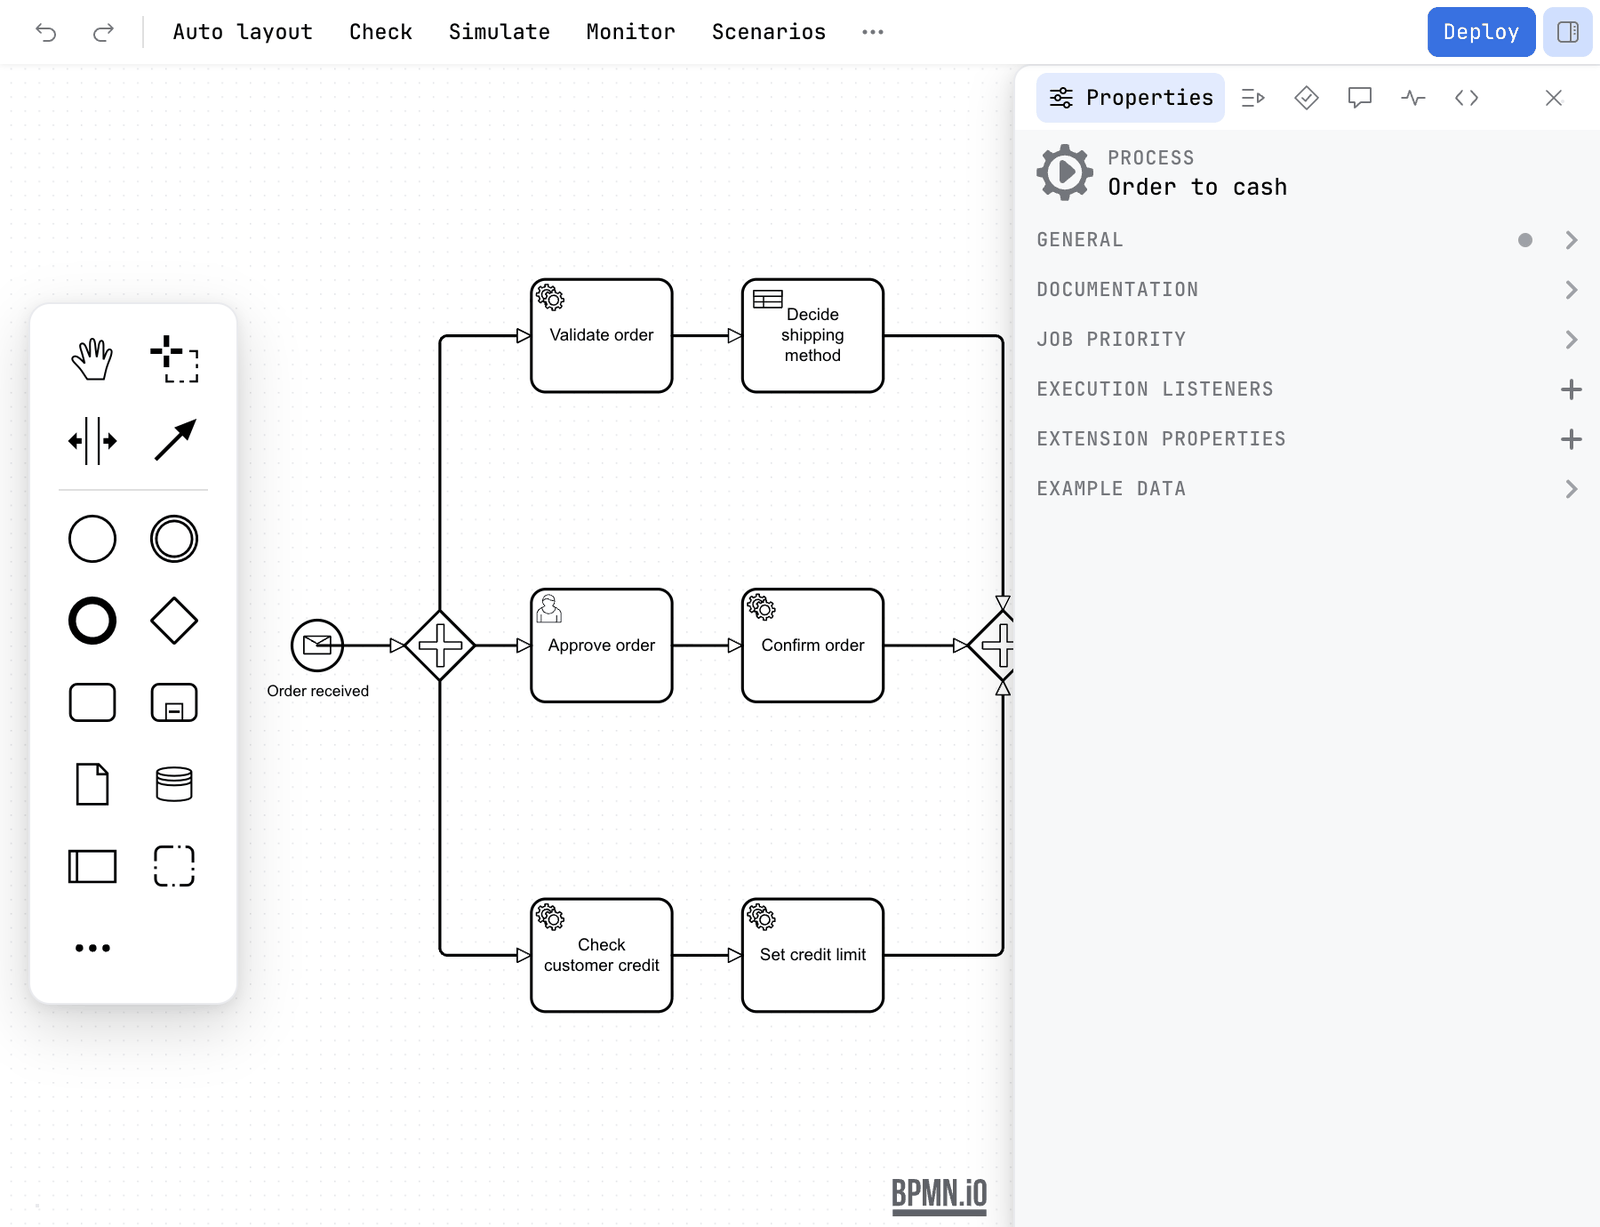Select the global connect arrow tool
The height and width of the screenshot is (1227, 1600).
pyautogui.click(x=174, y=441)
